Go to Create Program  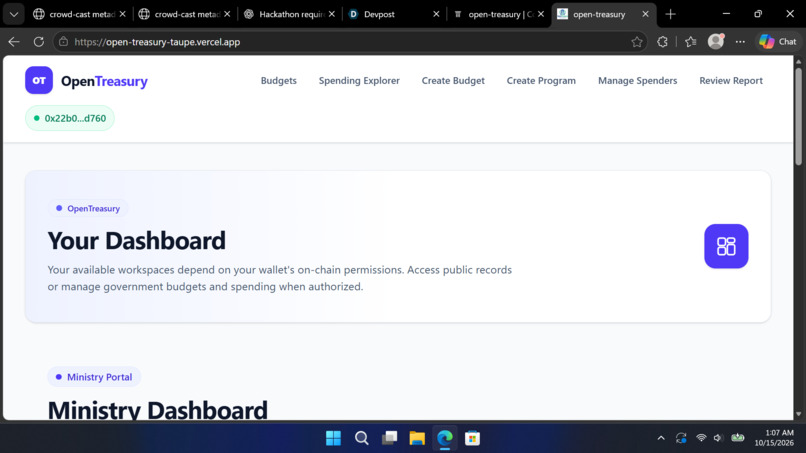click(x=541, y=81)
